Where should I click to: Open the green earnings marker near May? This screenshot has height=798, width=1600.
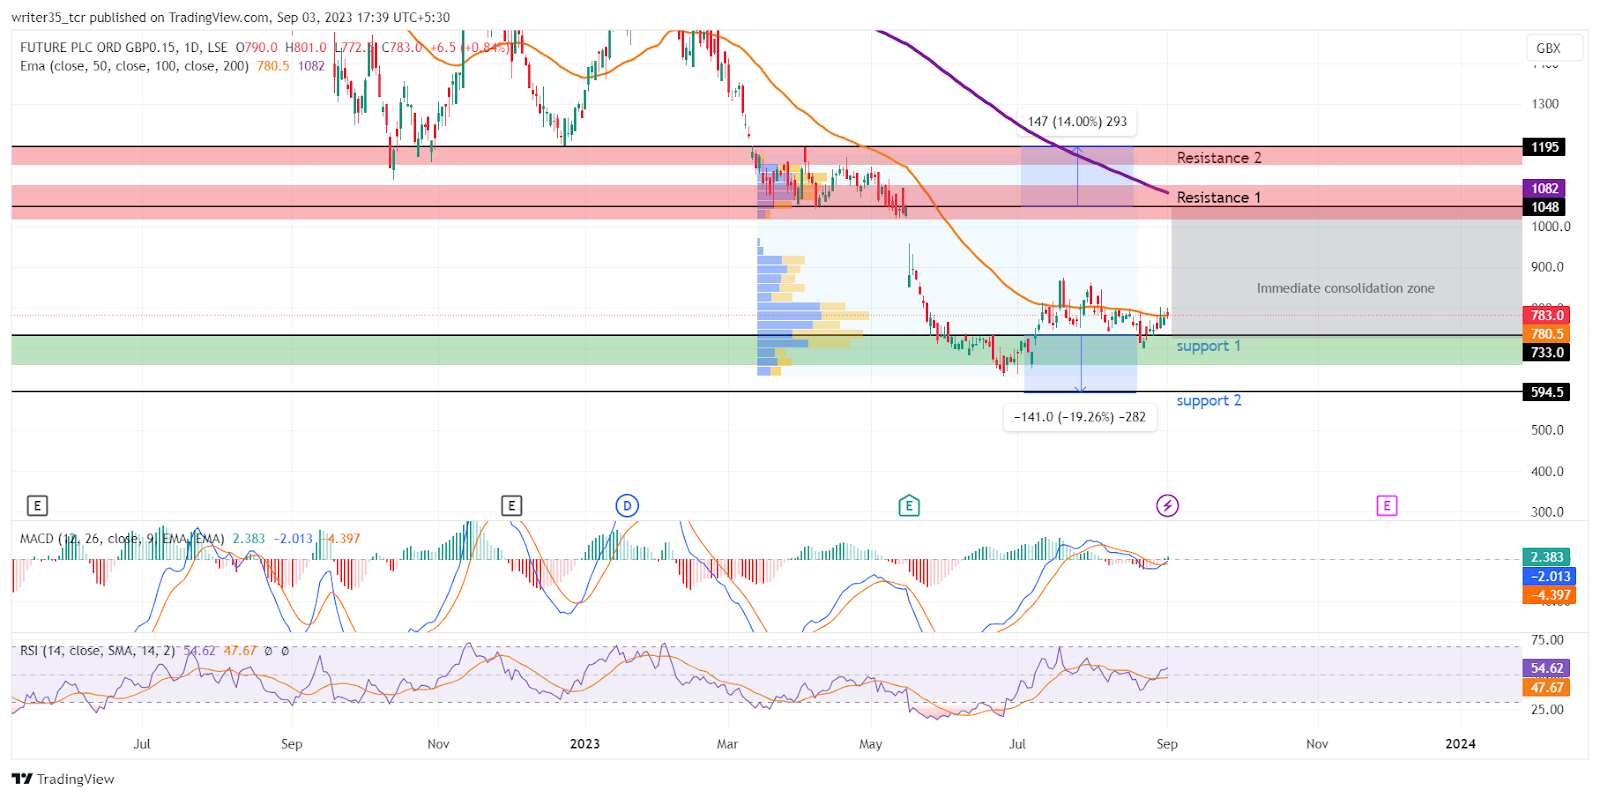909,506
